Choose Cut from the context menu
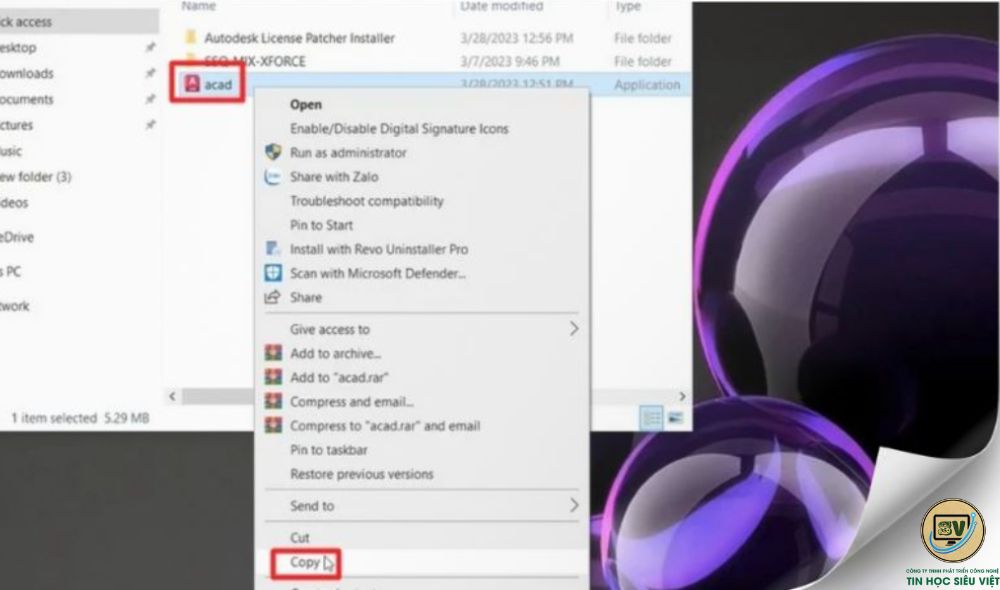This screenshot has height=590, width=1000. coord(300,538)
